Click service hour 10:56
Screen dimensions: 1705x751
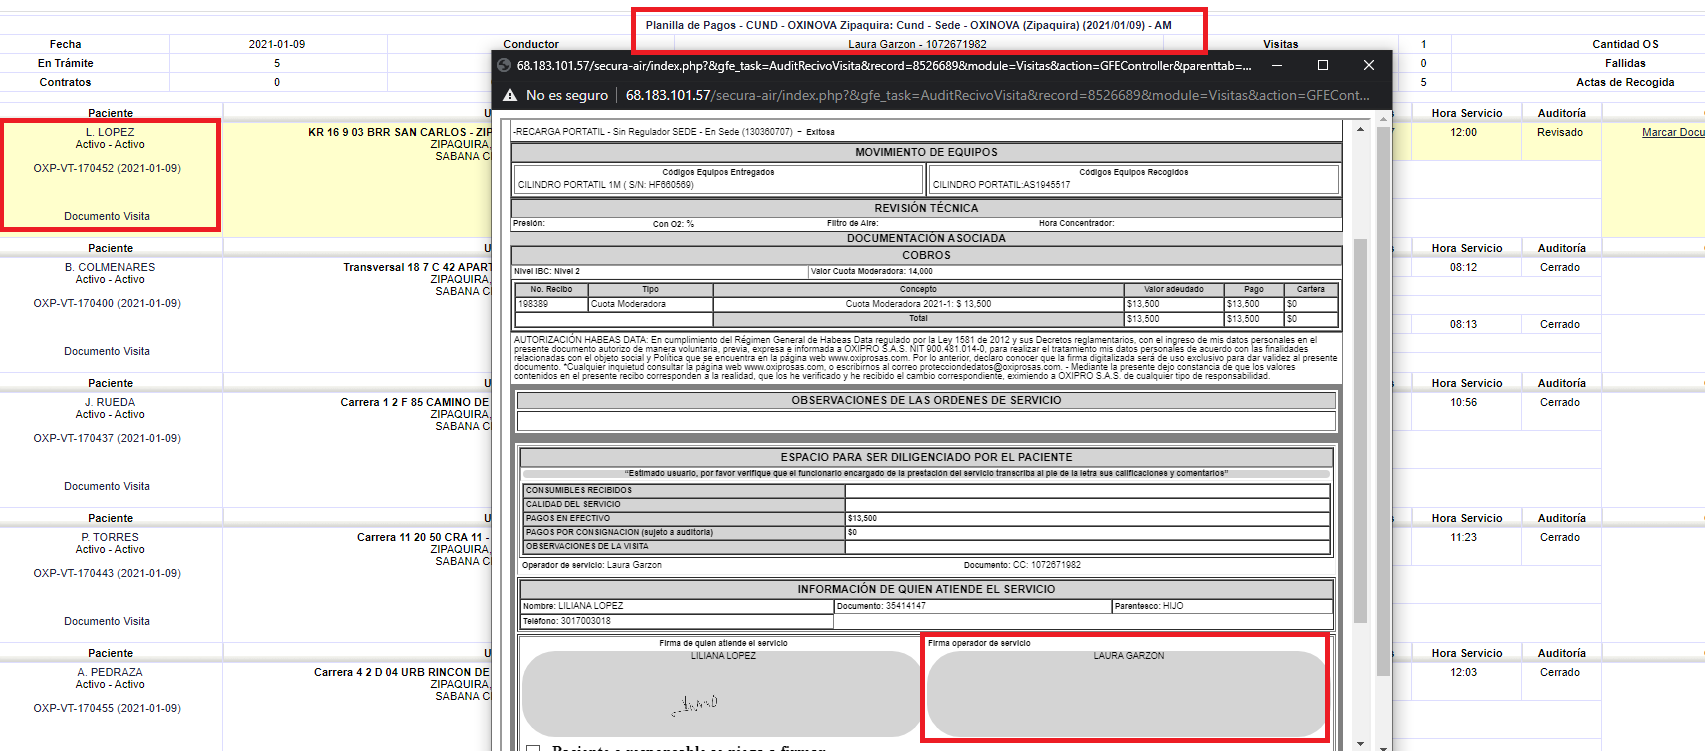[x=1464, y=402]
